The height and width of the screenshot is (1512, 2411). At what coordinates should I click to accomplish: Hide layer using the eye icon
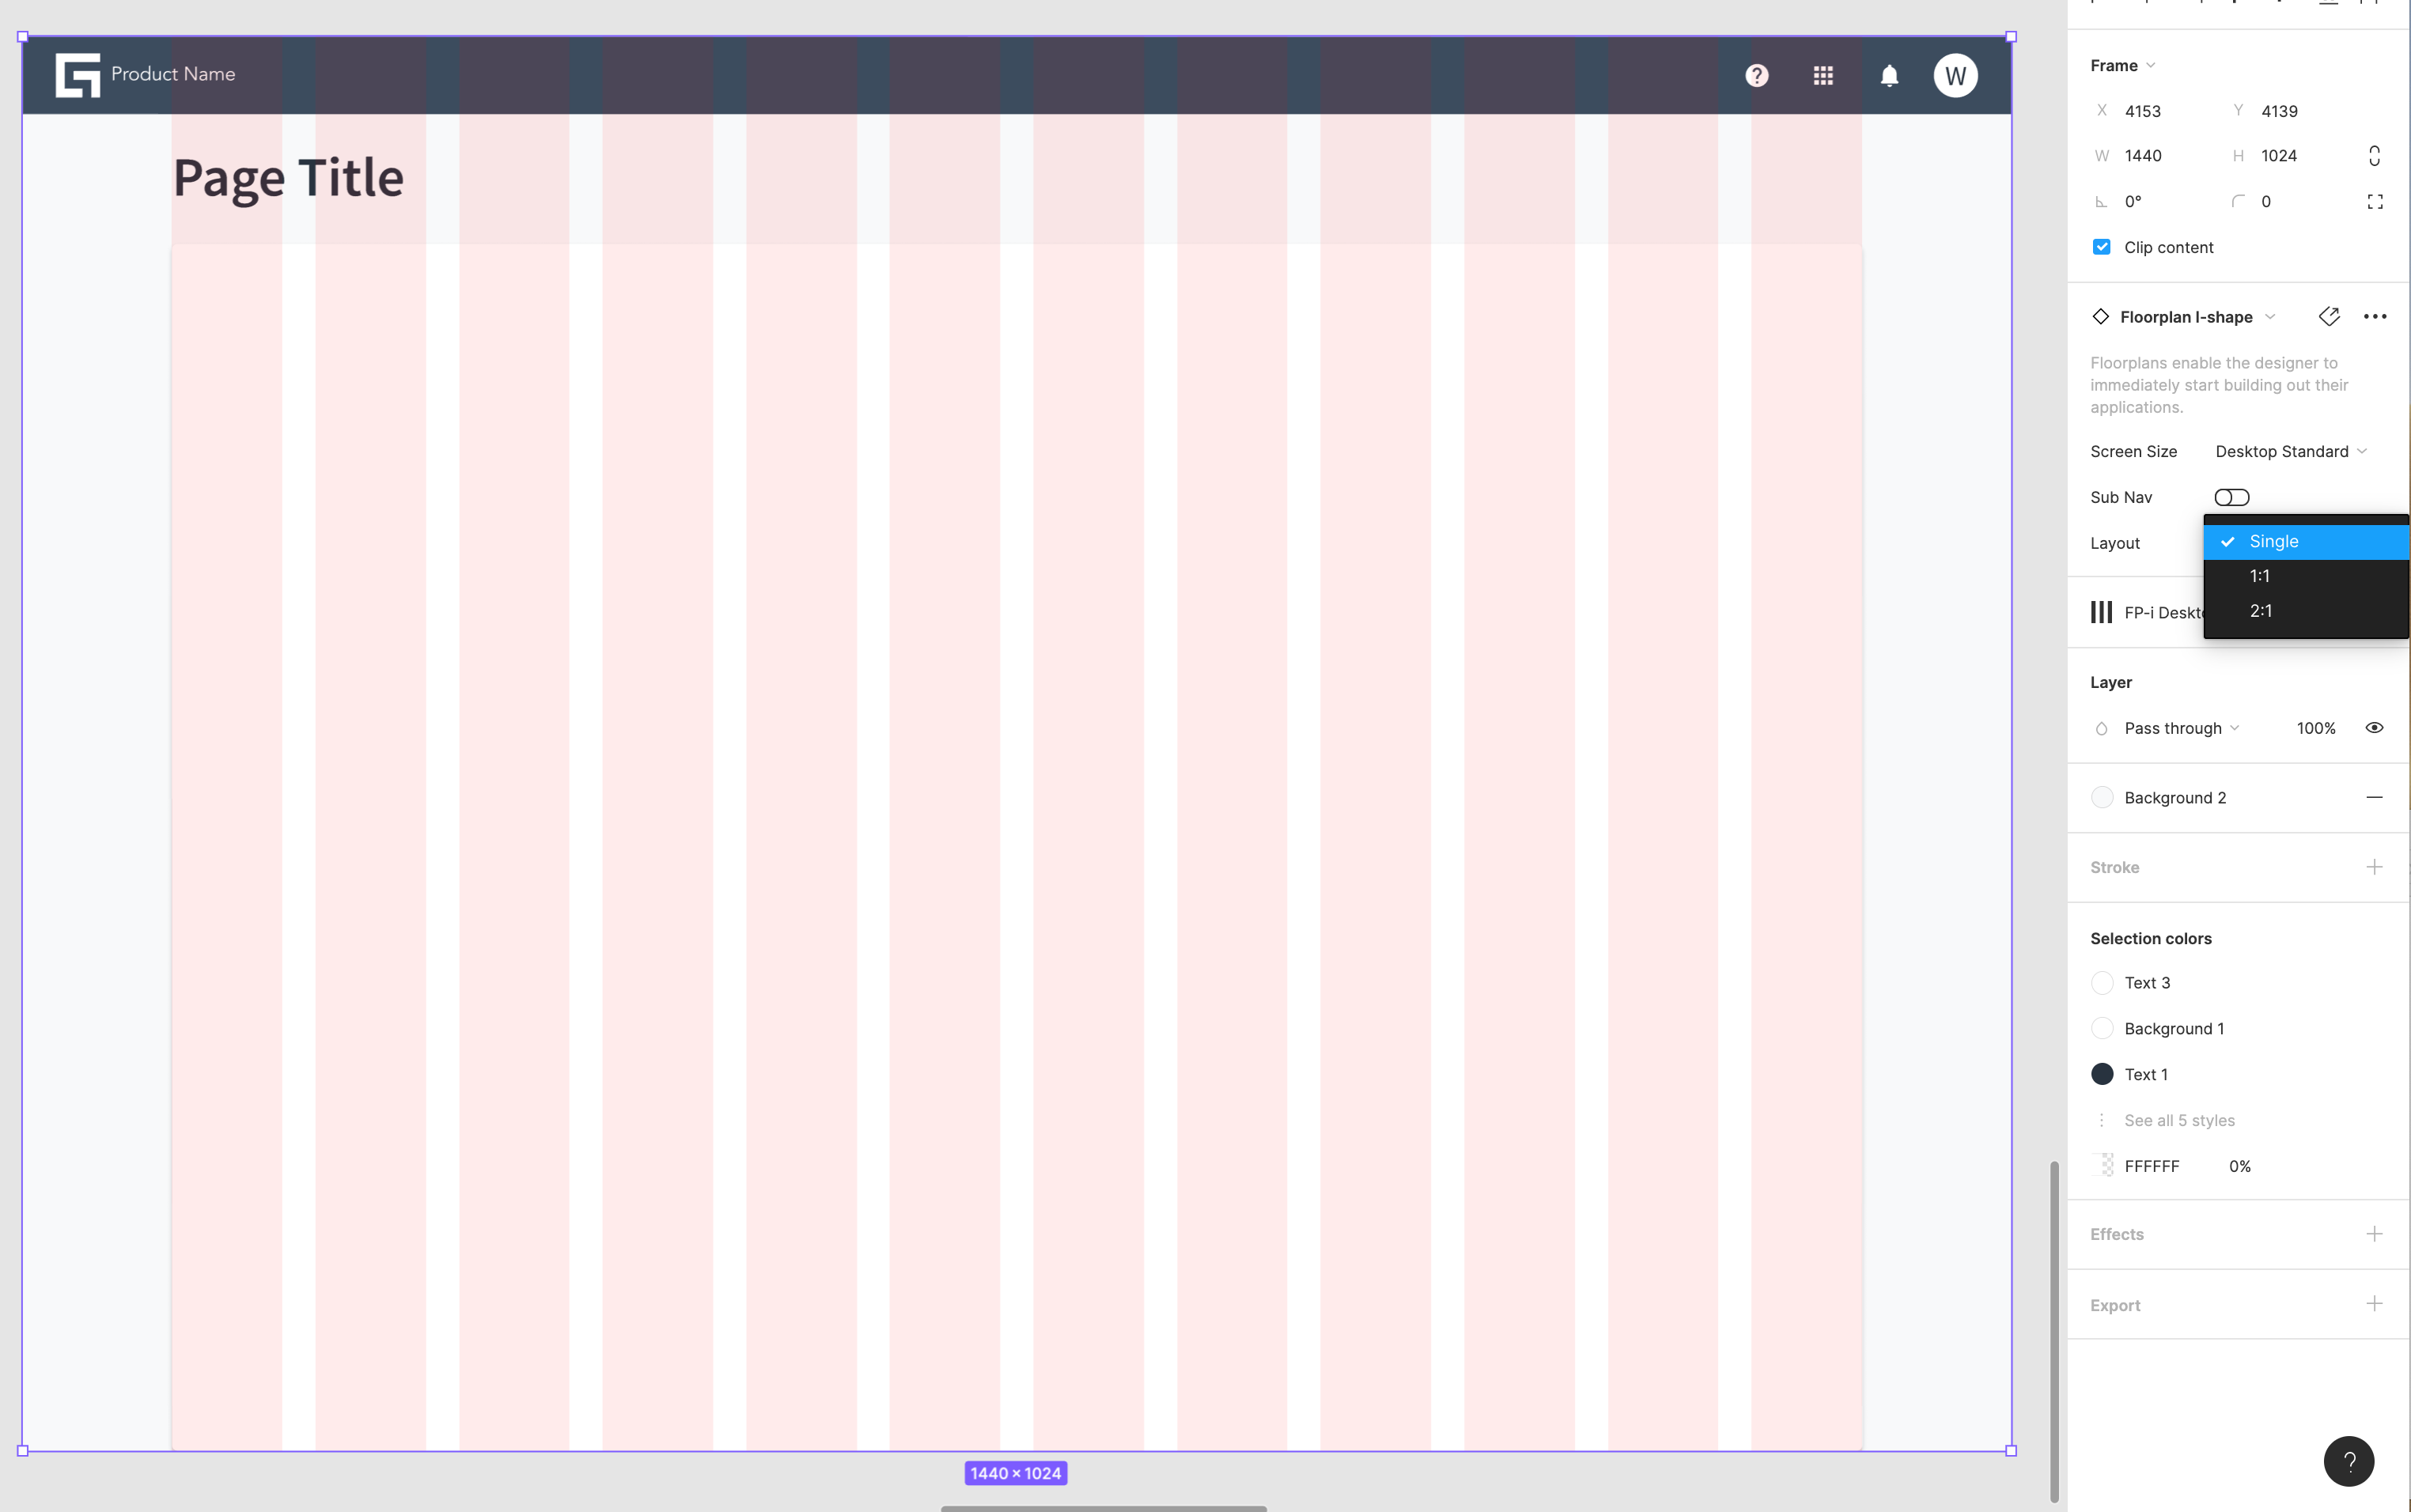[x=2374, y=728]
